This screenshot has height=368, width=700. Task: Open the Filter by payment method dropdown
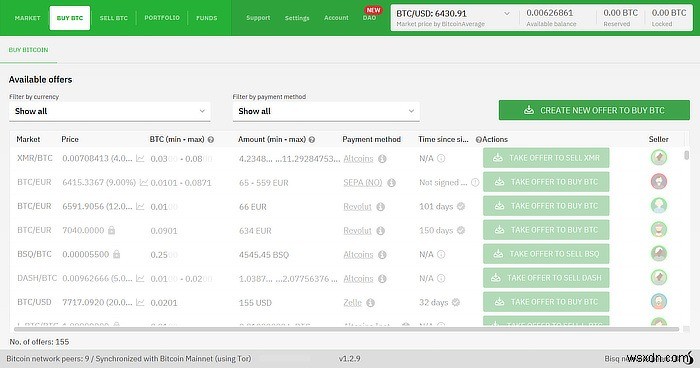tap(326, 111)
